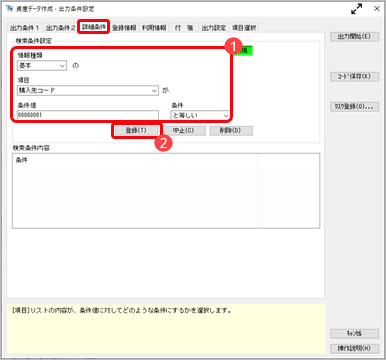The width and height of the screenshot is (386, 360).
Task: Select the 詳細条件 tab
Action: coord(94,27)
